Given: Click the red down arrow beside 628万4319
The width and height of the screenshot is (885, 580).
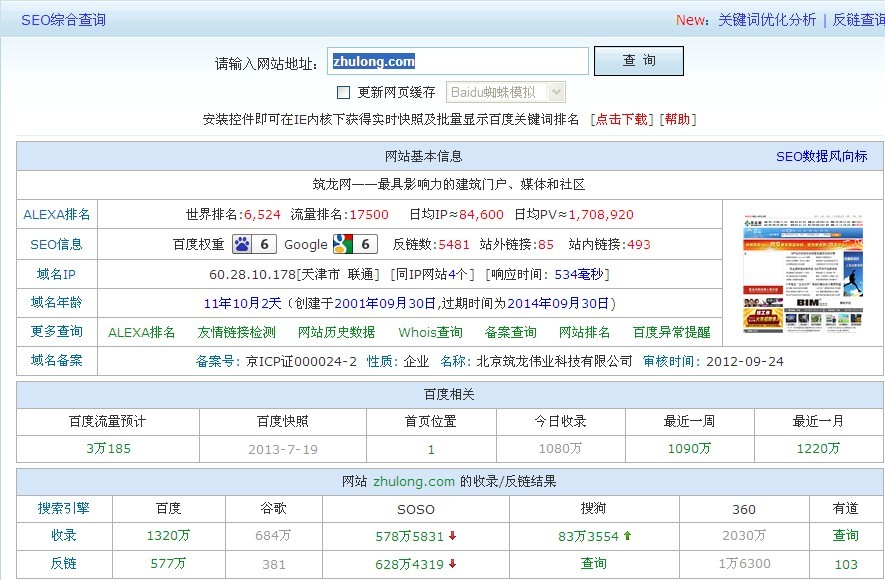Looking at the screenshot, I should coord(453,564).
